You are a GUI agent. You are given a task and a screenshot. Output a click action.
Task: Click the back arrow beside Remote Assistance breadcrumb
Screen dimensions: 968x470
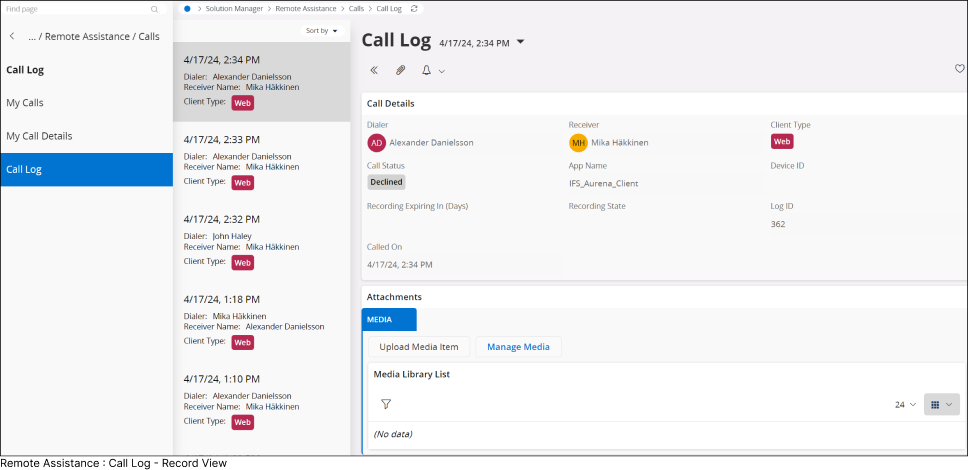point(12,36)
